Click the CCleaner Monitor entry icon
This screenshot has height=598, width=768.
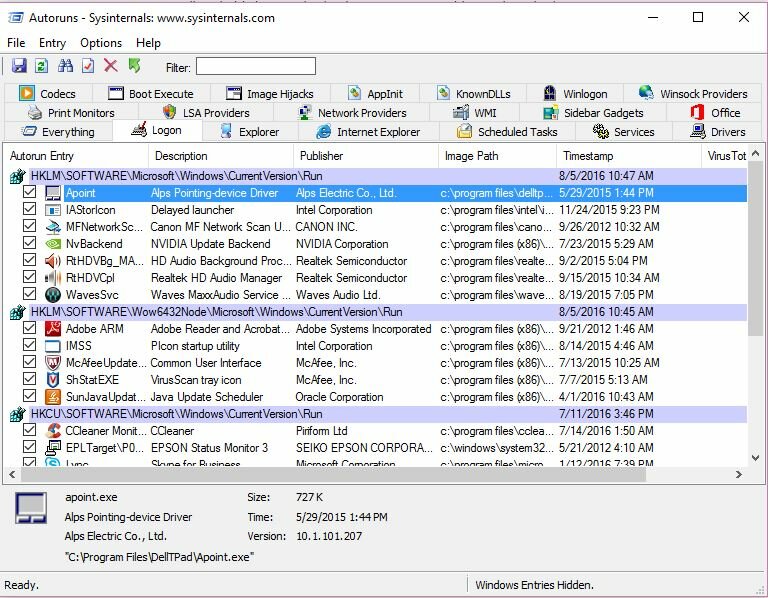point(53,431)
